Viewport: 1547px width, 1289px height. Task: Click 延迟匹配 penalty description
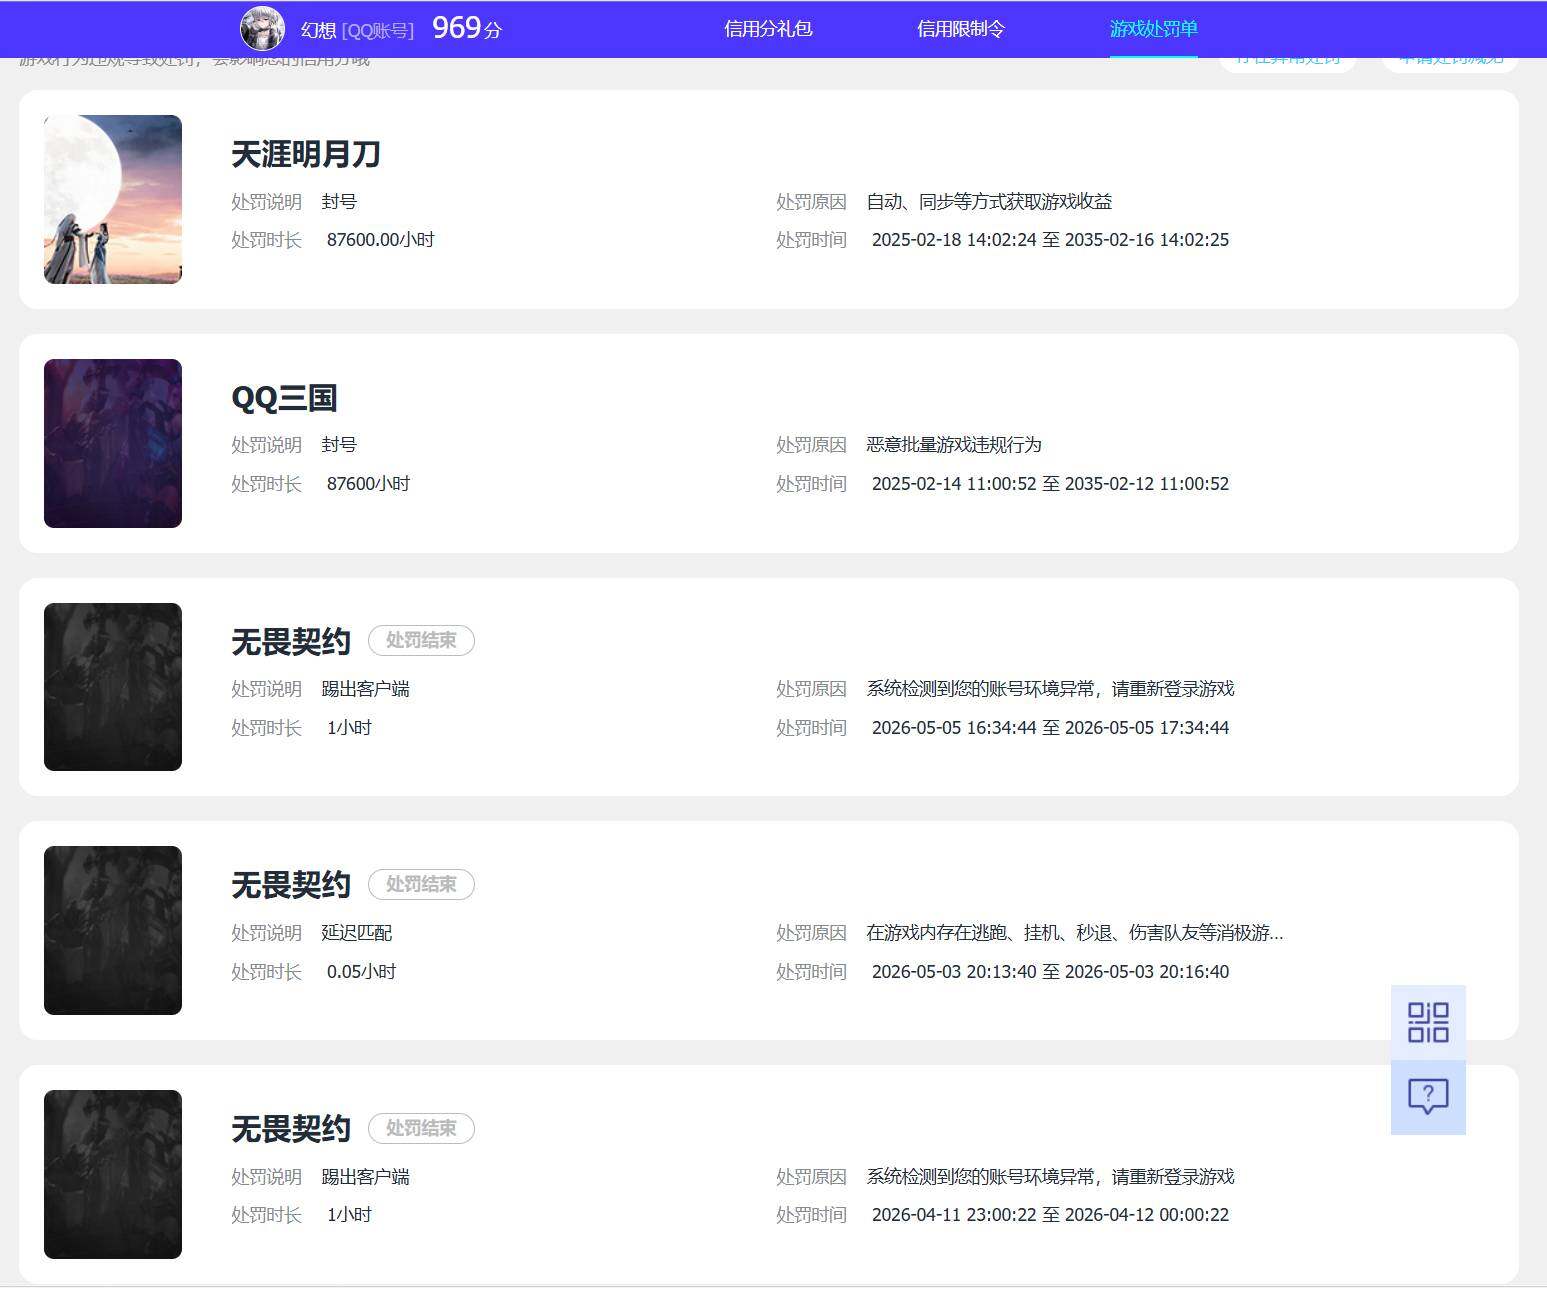[x=356, y=933]
